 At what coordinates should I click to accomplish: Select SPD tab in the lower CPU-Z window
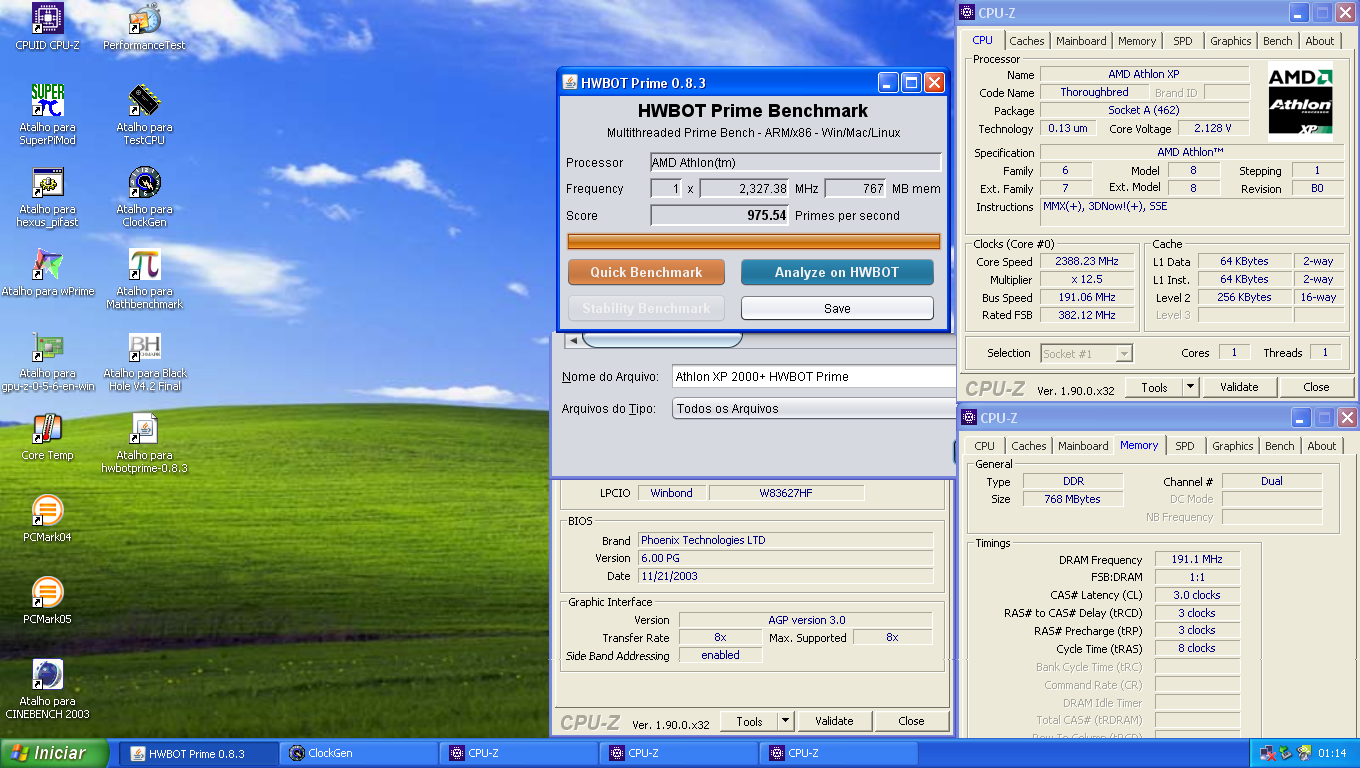click(x=1184, y=446)
